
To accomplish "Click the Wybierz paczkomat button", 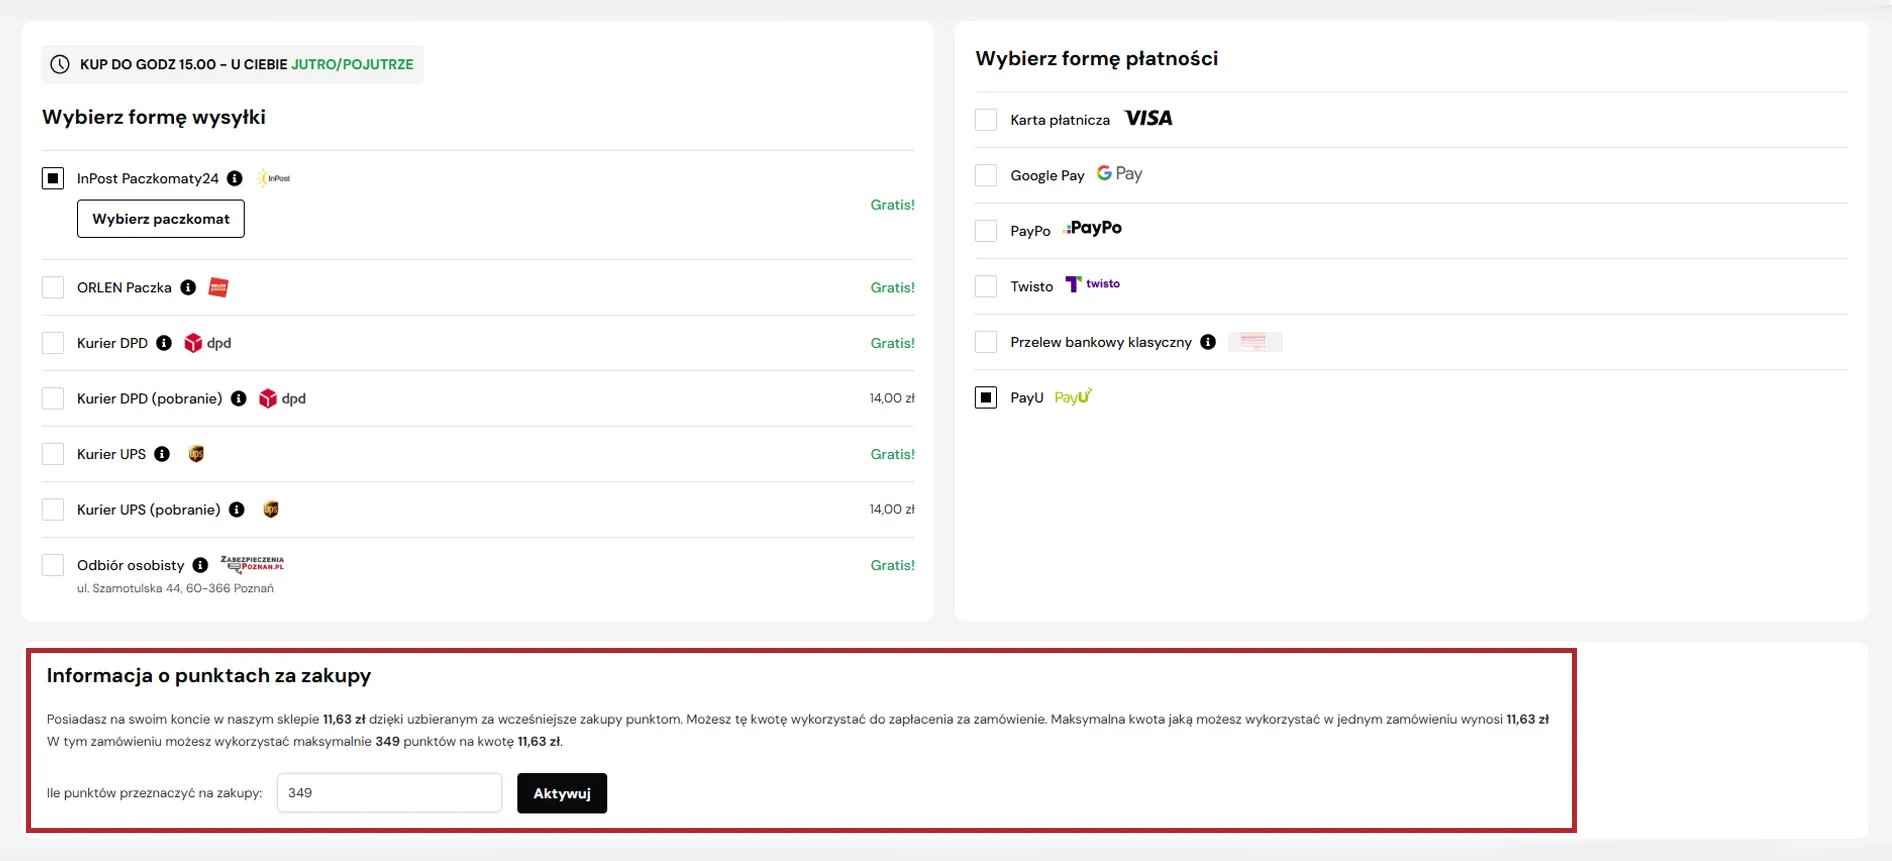I will pos(161,219).
